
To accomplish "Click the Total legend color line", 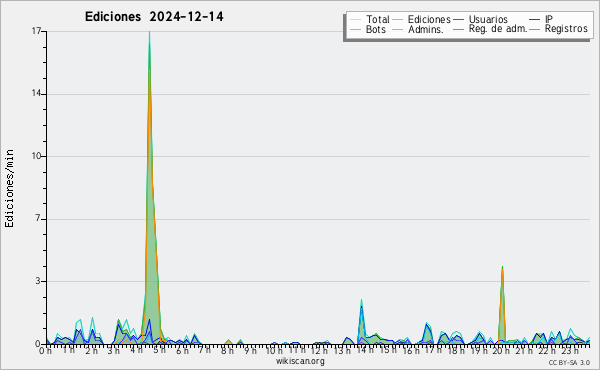I will tap(355, 20).
